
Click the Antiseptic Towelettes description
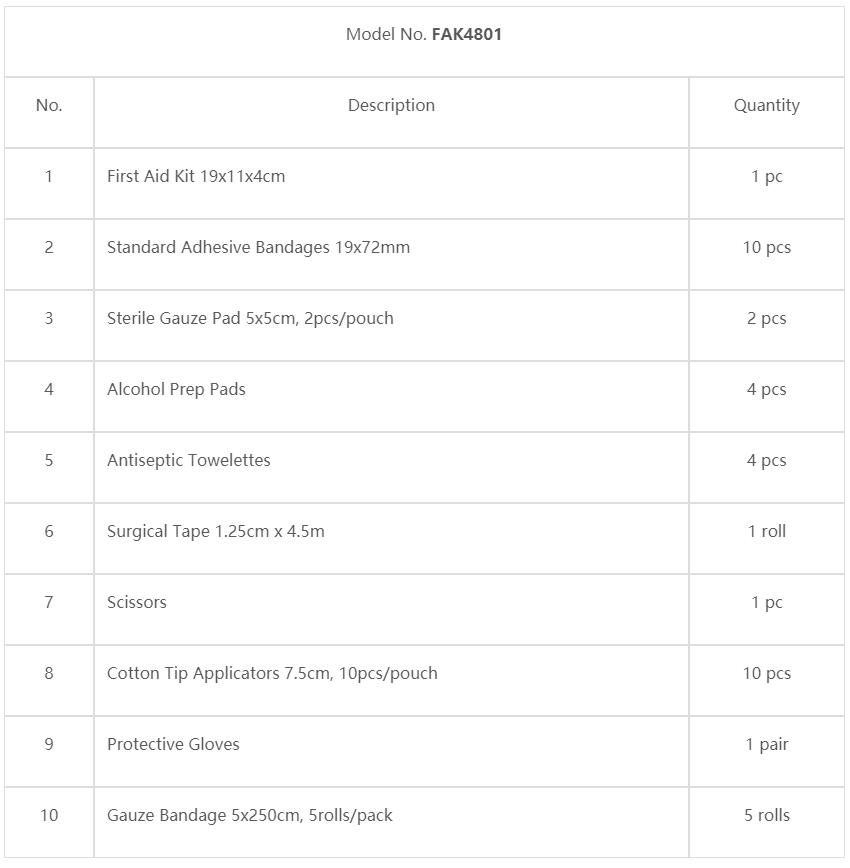coord(188,460)
